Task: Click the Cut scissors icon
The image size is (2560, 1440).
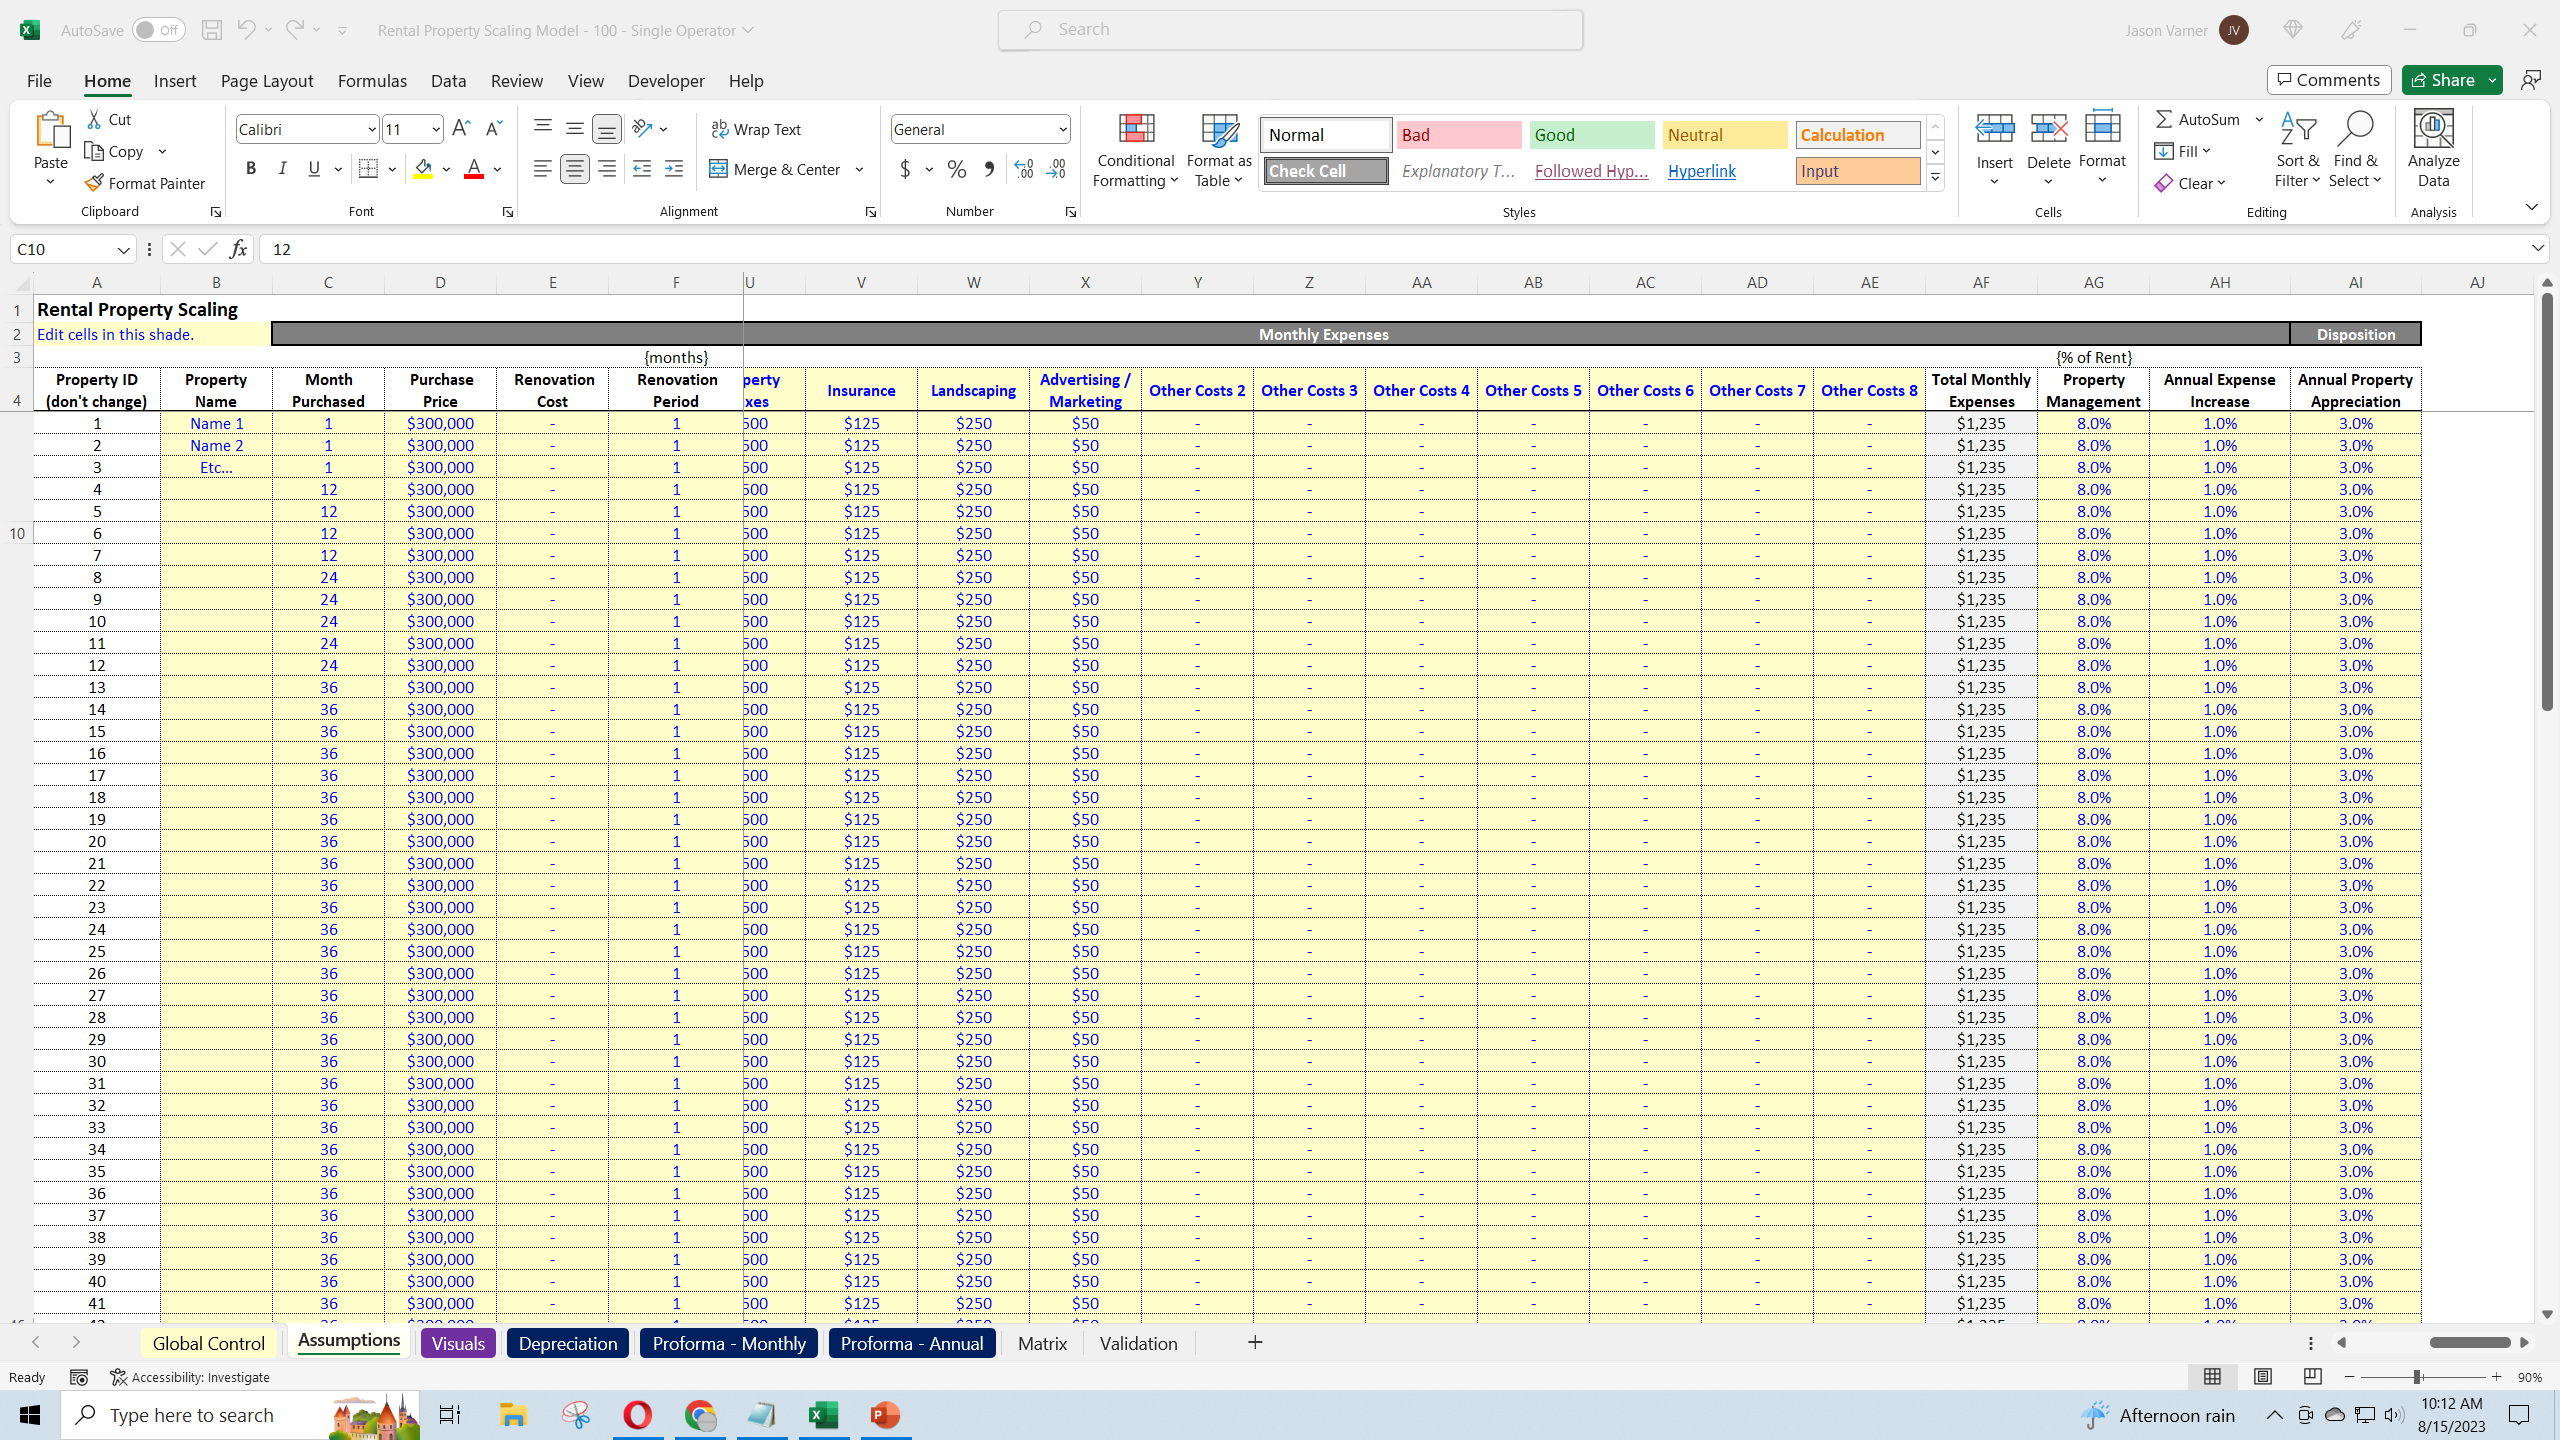Action: pyautogui.click(x=95, y=119)
